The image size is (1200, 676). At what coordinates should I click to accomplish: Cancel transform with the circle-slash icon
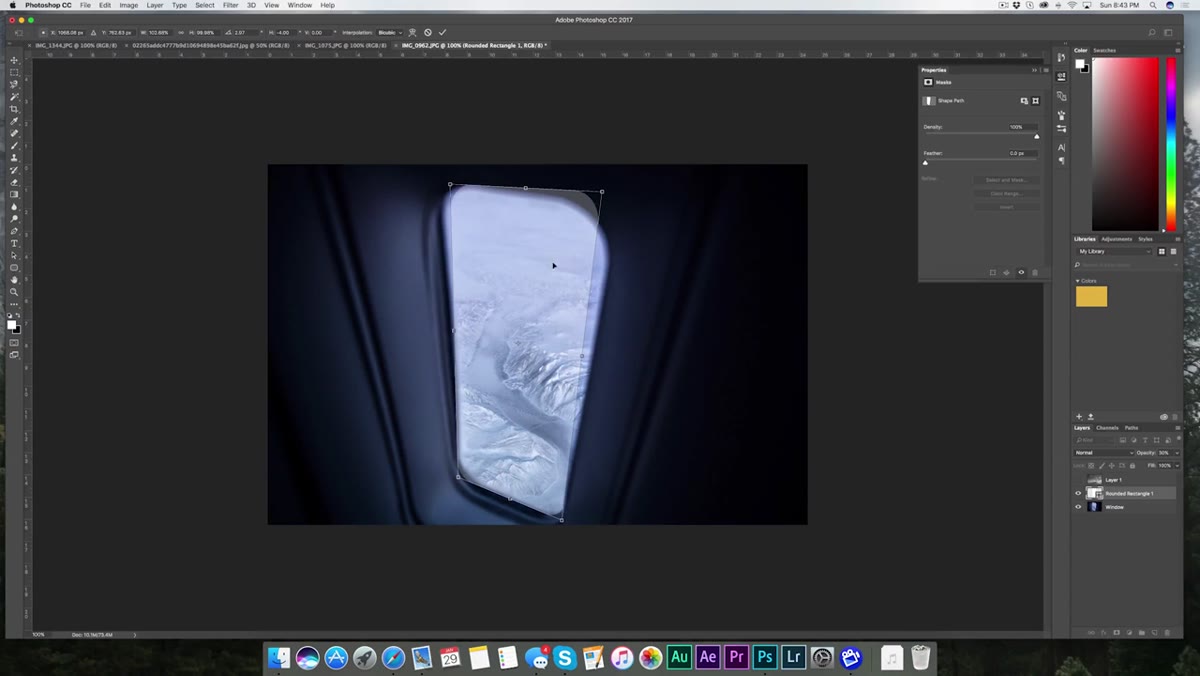click(428, 32)
